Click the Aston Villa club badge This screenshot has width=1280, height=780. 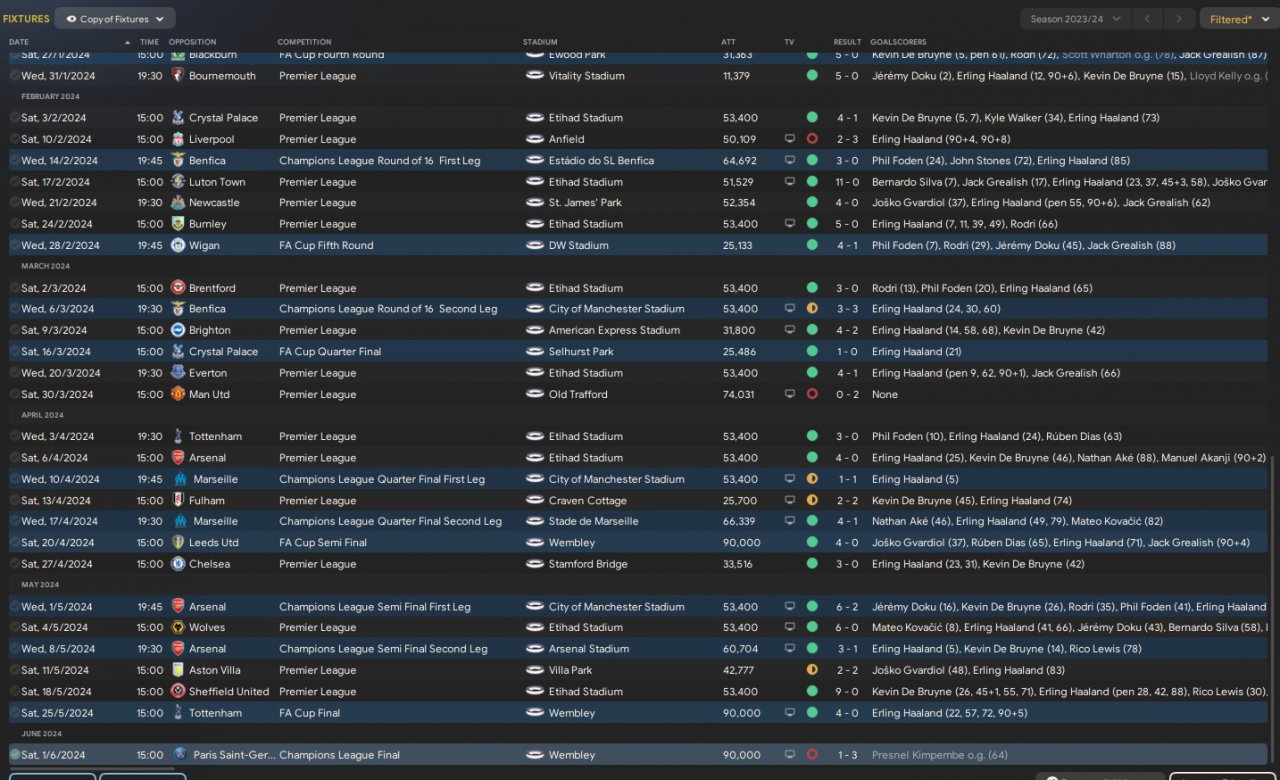coord(178,670)
